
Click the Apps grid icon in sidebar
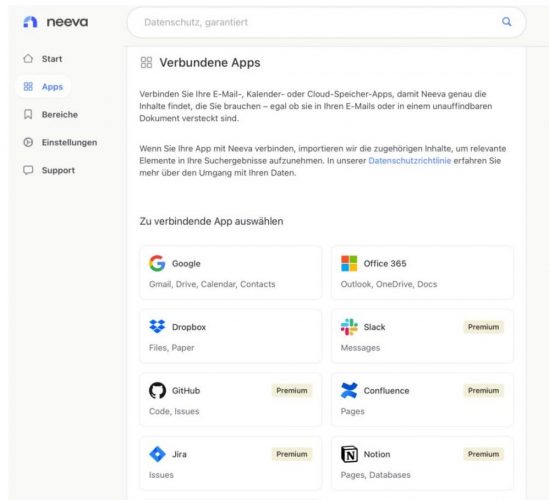click(x=28, y=86)
